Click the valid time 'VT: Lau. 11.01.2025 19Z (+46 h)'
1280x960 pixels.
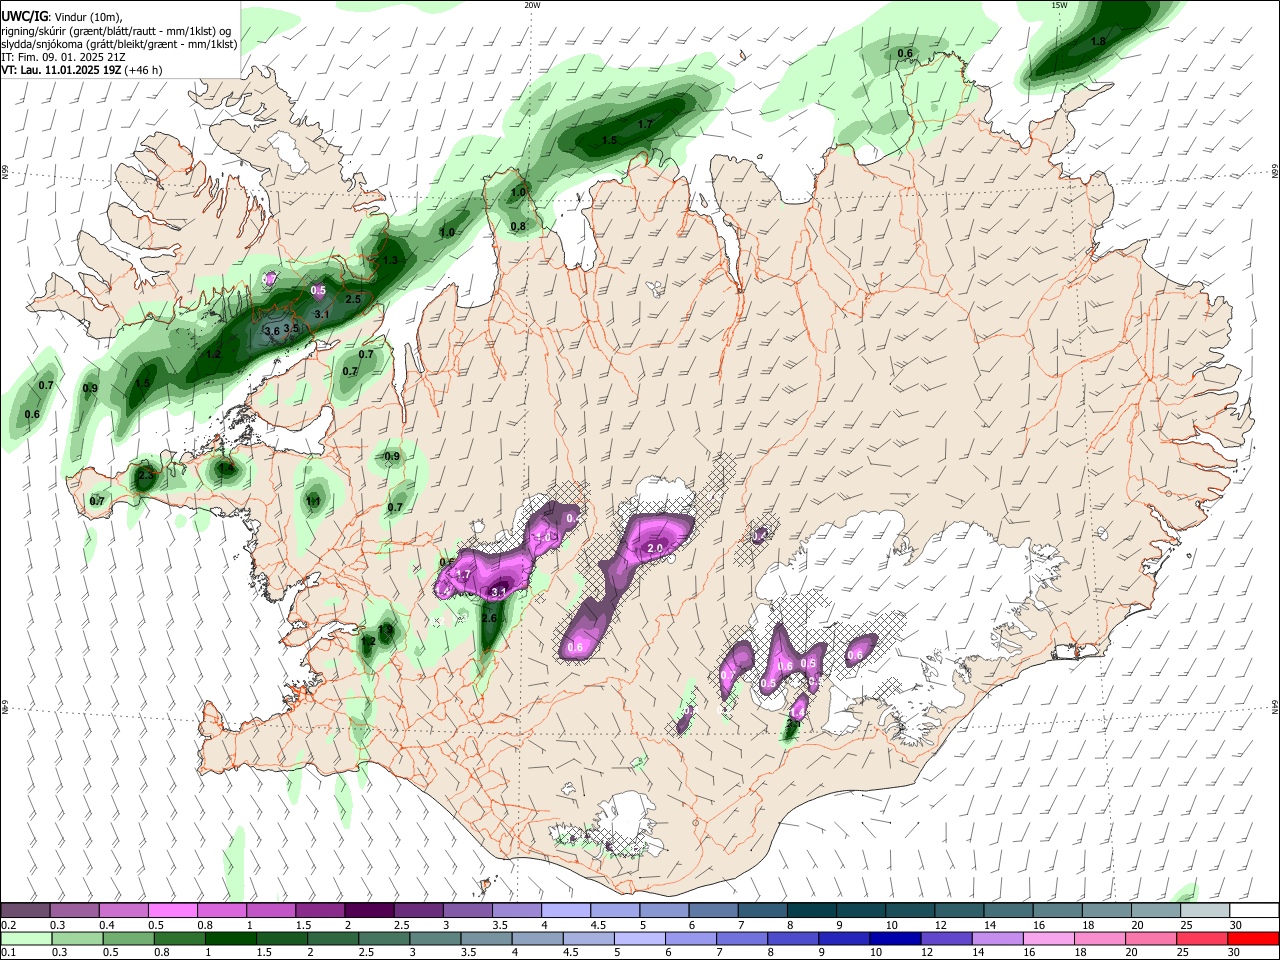pyautogui.click(x=81, y=70)
